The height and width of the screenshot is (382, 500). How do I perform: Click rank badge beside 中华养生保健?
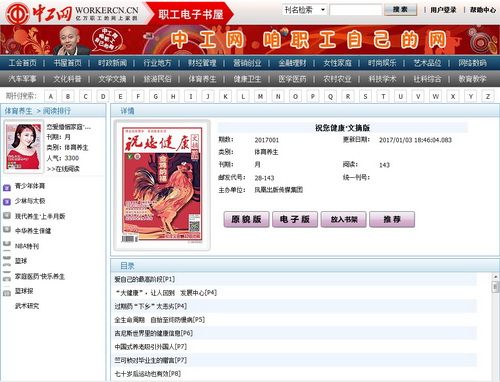pos(7,229)
